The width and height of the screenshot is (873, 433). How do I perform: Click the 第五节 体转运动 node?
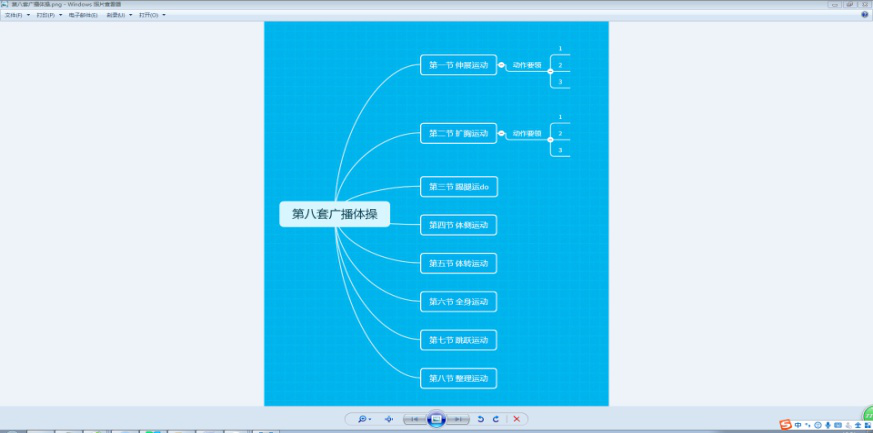[458, 263]
